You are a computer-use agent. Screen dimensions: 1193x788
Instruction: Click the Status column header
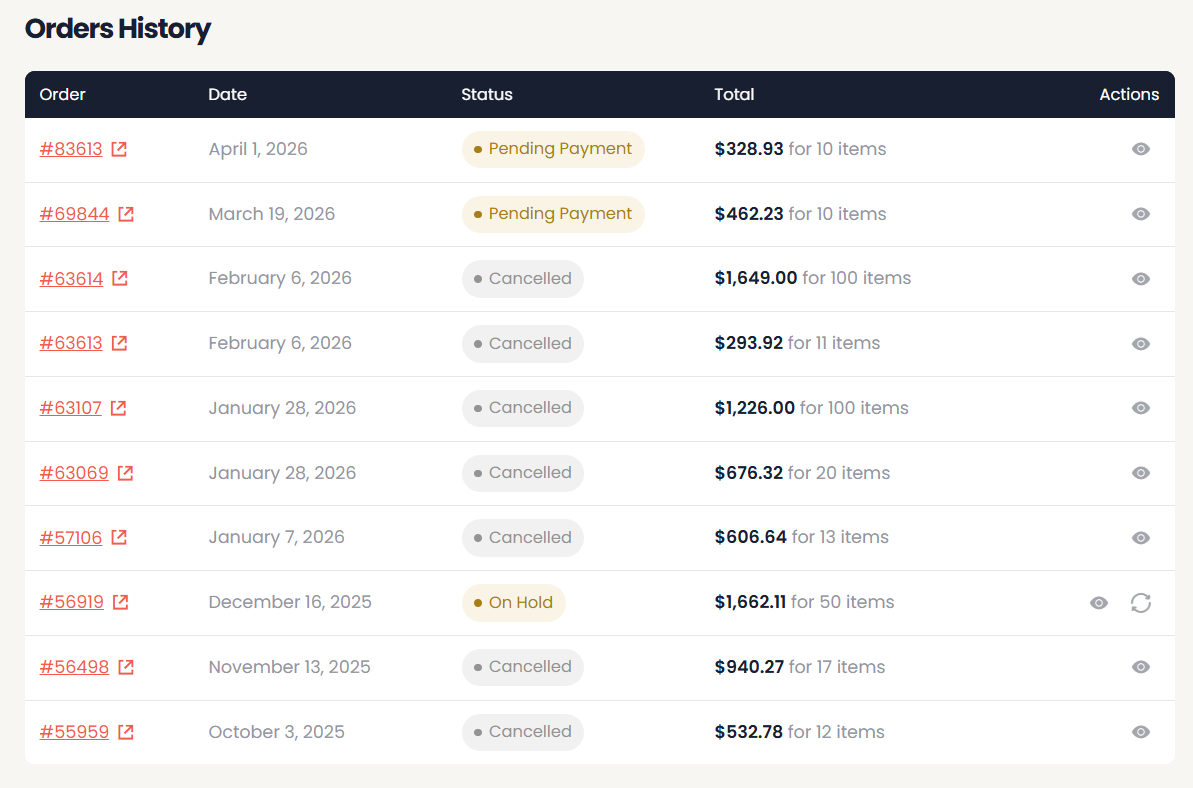tap(487, 94)
